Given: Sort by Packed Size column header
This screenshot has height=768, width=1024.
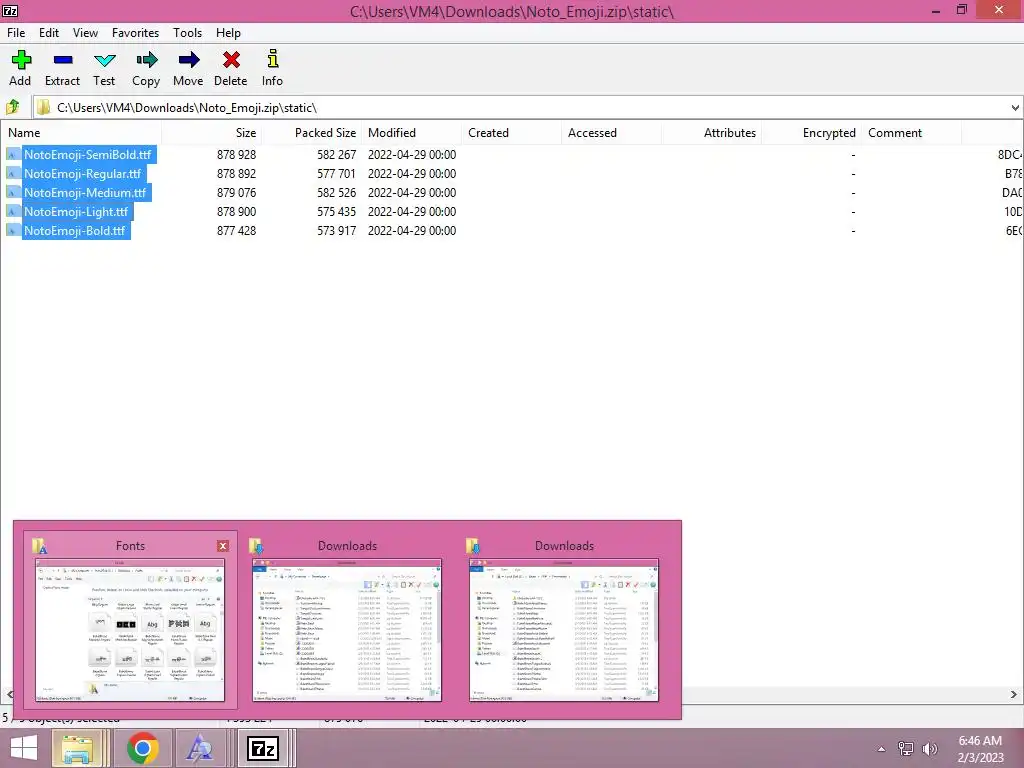Looking at the screenshot, I should (x=312, y=133).
